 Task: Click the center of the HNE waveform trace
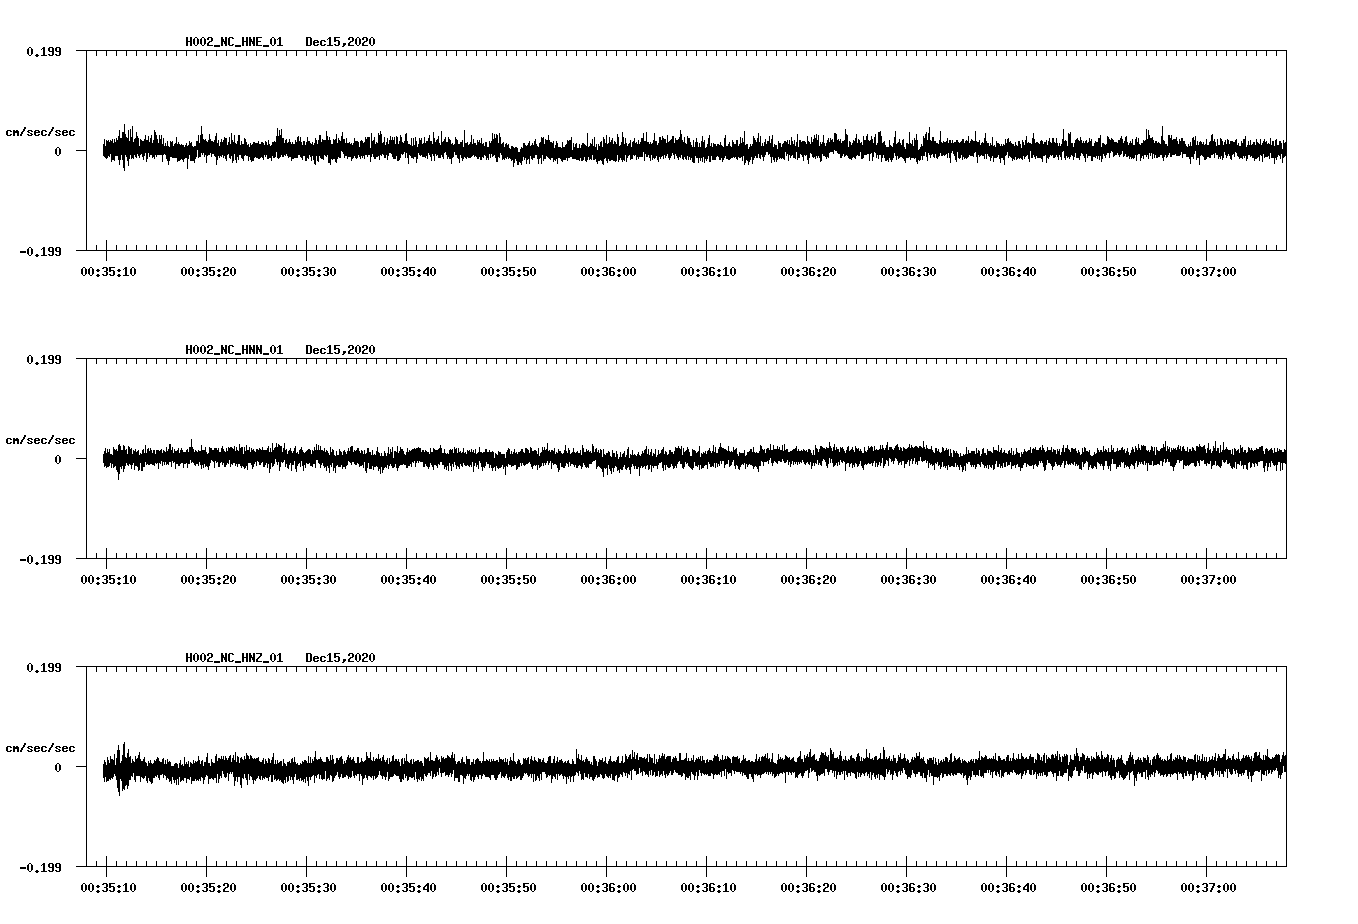click(690, 150)
